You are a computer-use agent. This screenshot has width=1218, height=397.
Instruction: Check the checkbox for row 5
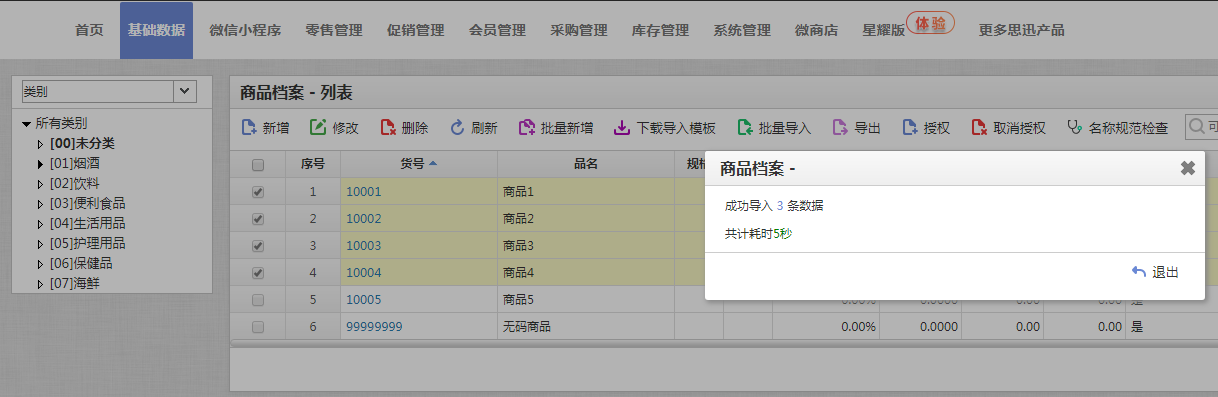tap(258, 300)
